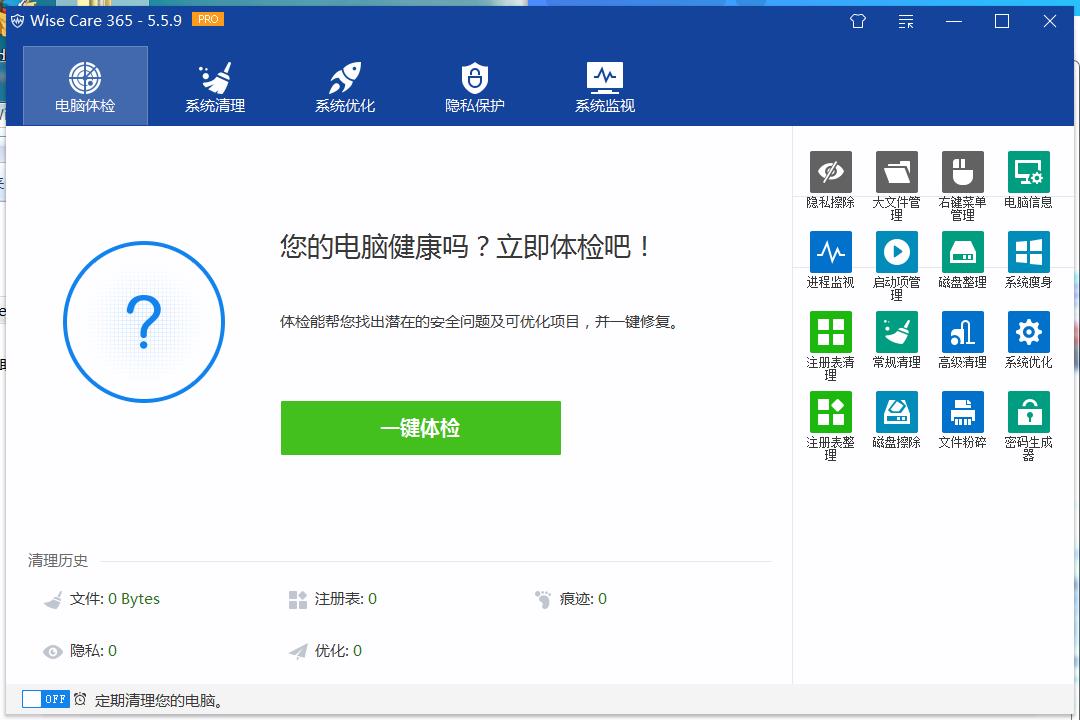Image resolution: width=1080 pixels, height=720 pixels.
Task: Open 常规清理 common cleaner
Action: click(896, 330)
